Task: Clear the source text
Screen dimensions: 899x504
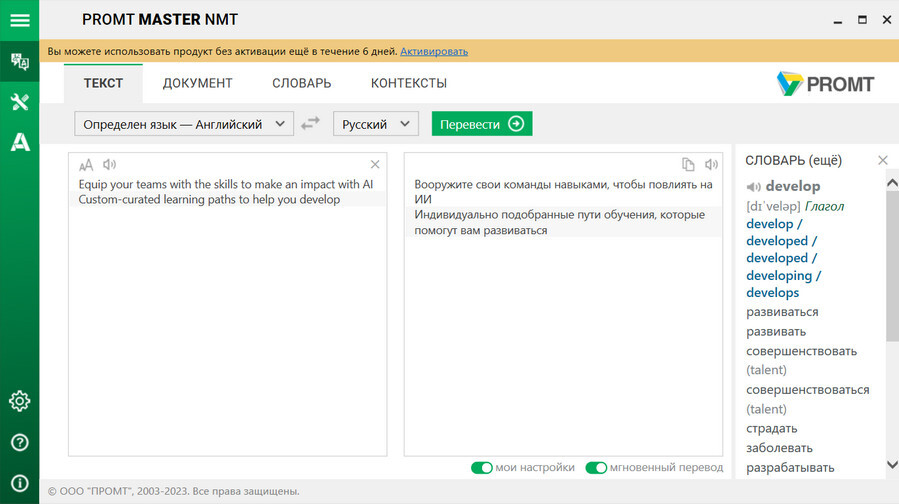Action: click(375, 165)
